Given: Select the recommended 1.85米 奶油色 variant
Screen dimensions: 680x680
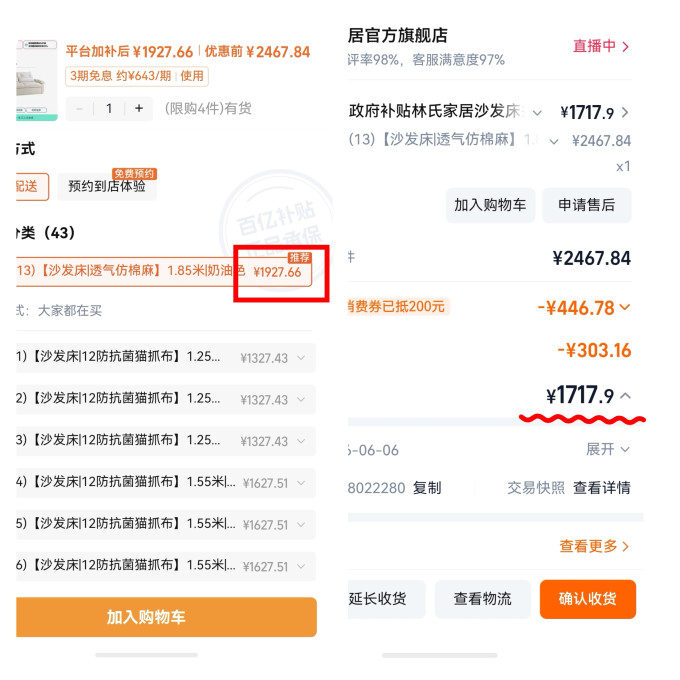Looking at the screenshot, I should (x=164, y=271).
